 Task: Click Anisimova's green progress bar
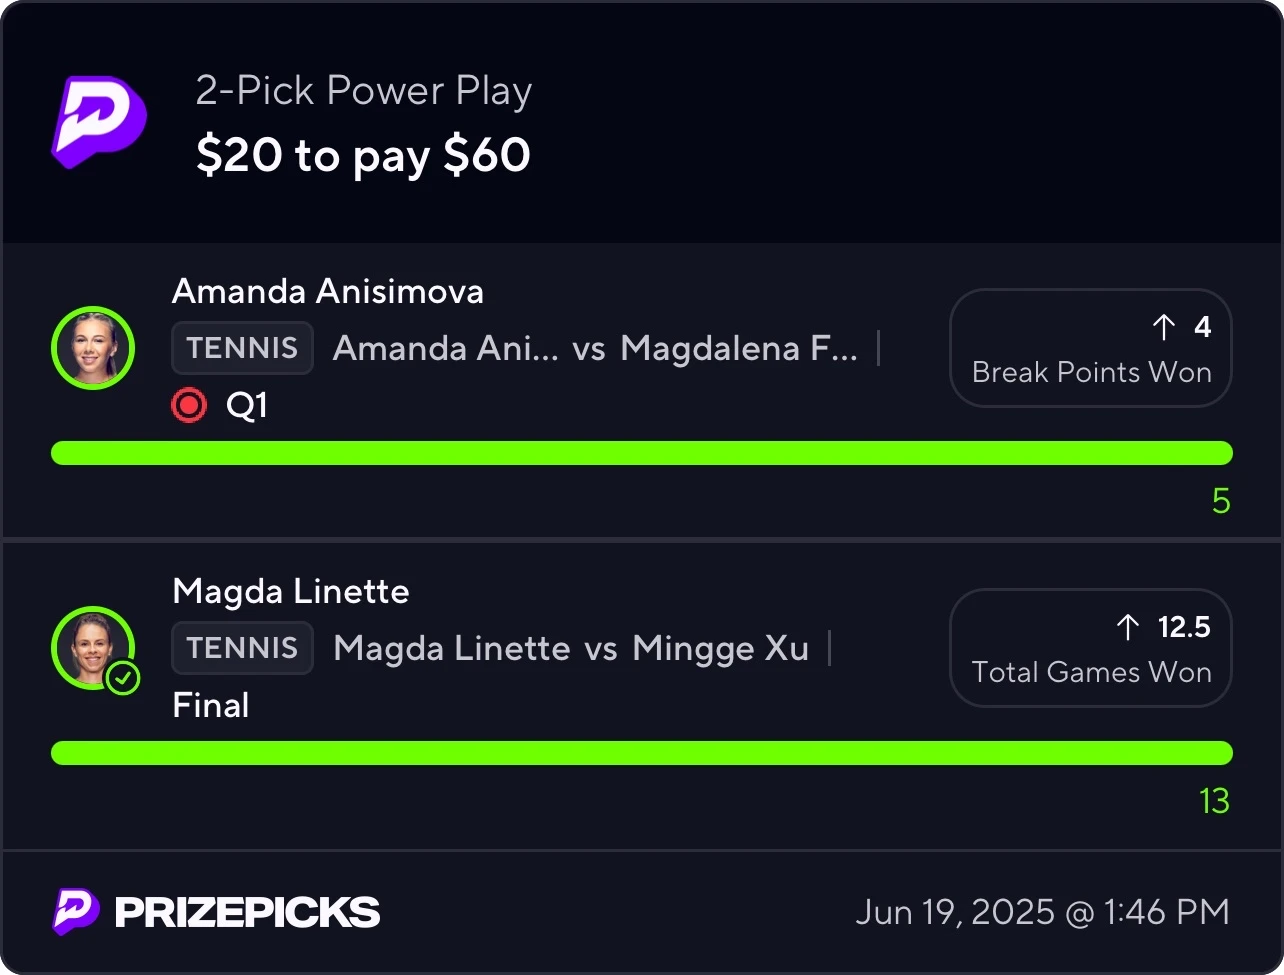click(642, 453)
